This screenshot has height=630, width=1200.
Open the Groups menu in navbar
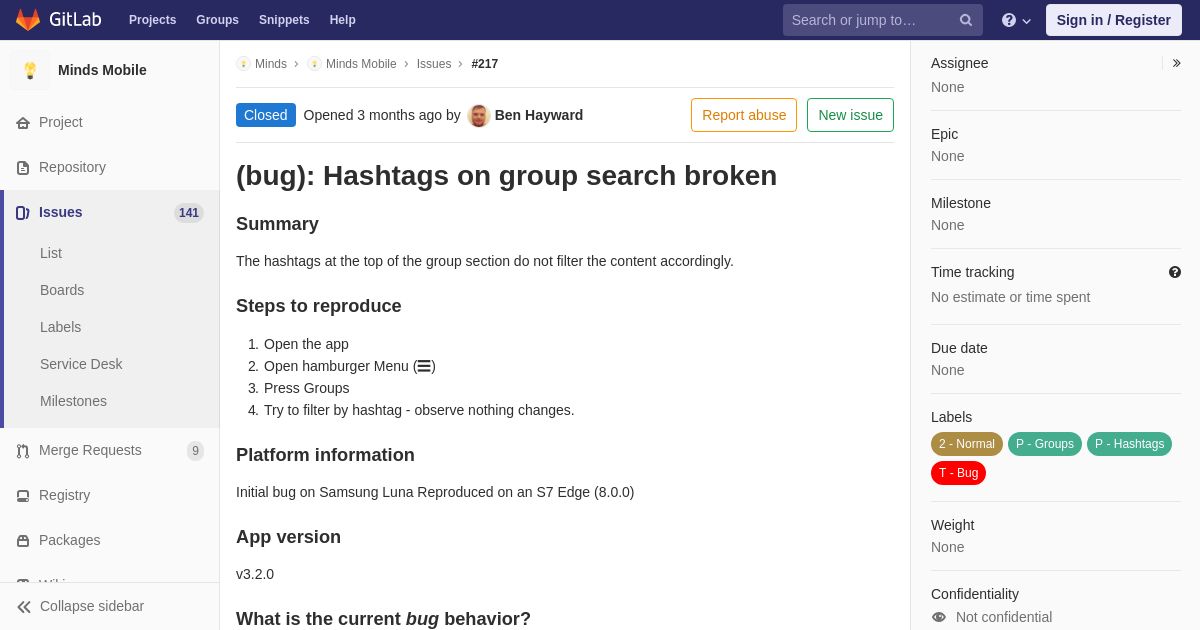[217, 20]
